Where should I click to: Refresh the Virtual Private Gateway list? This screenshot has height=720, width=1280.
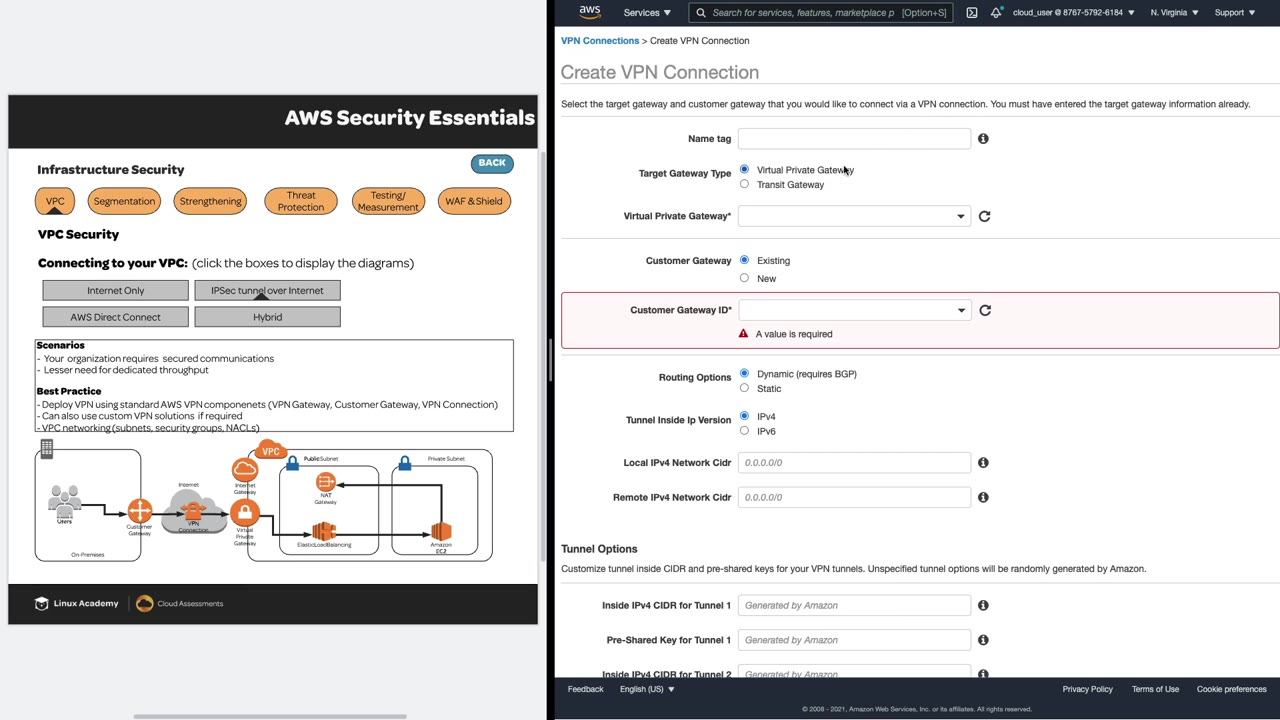point(984,216)
